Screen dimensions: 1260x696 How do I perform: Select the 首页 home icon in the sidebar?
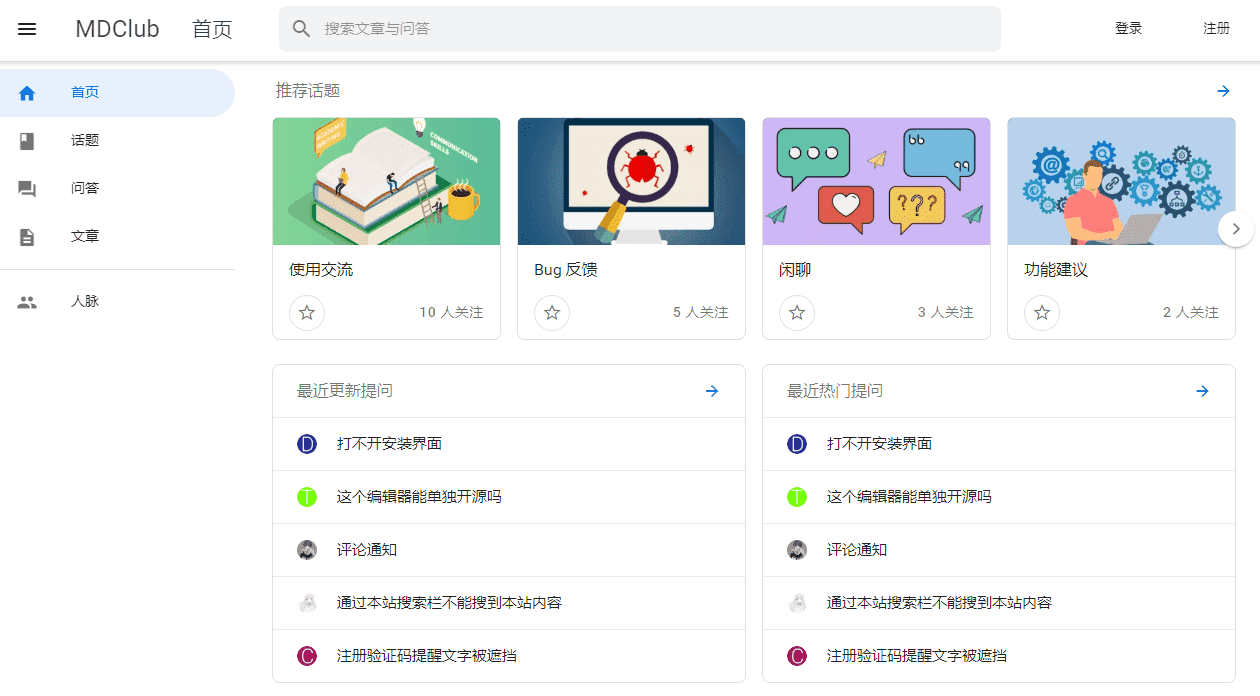pos(28,92)
